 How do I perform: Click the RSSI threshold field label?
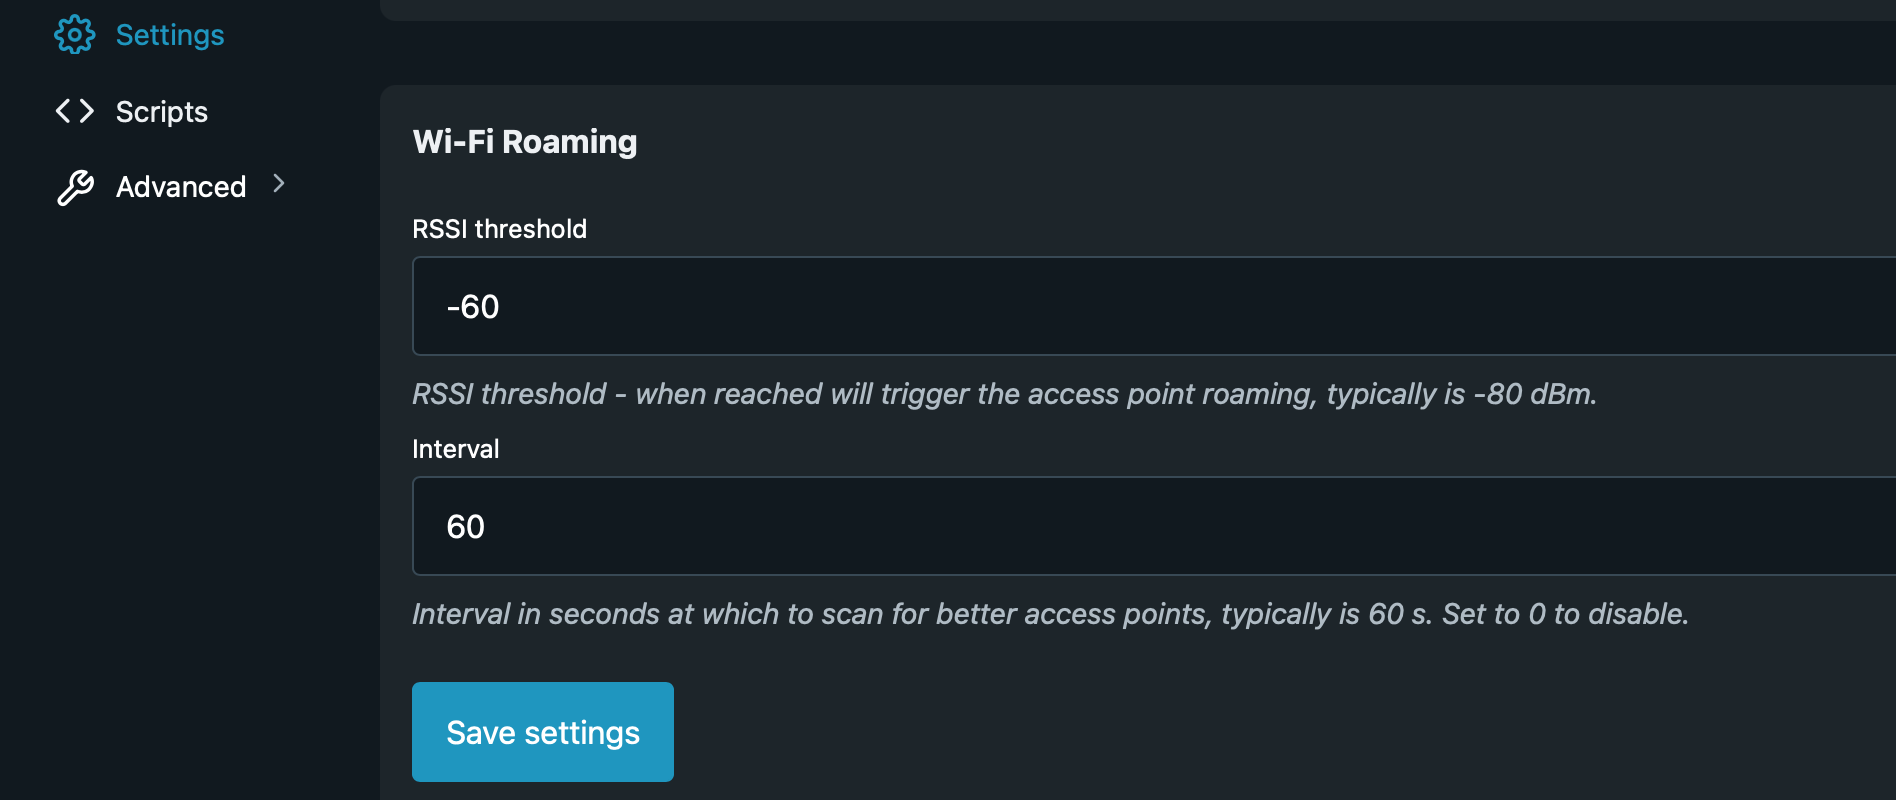coord(499,229)
